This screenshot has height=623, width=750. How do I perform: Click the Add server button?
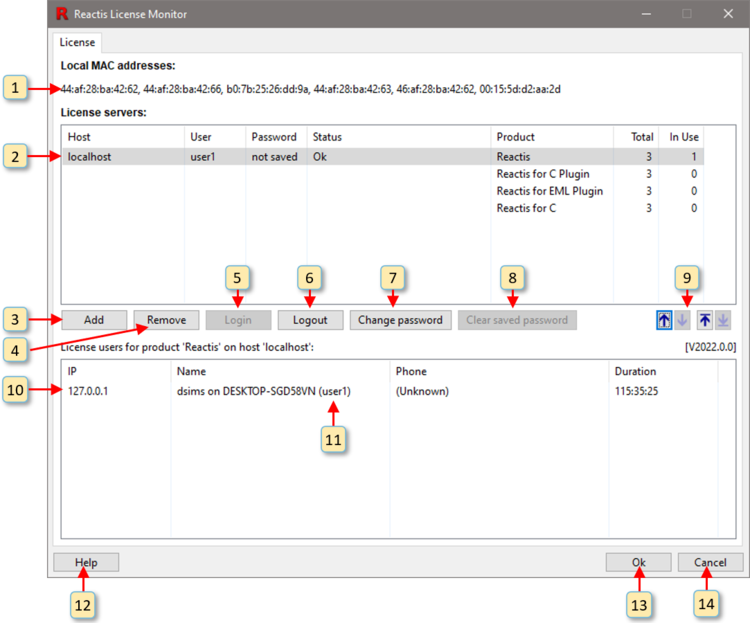[94, 320]
